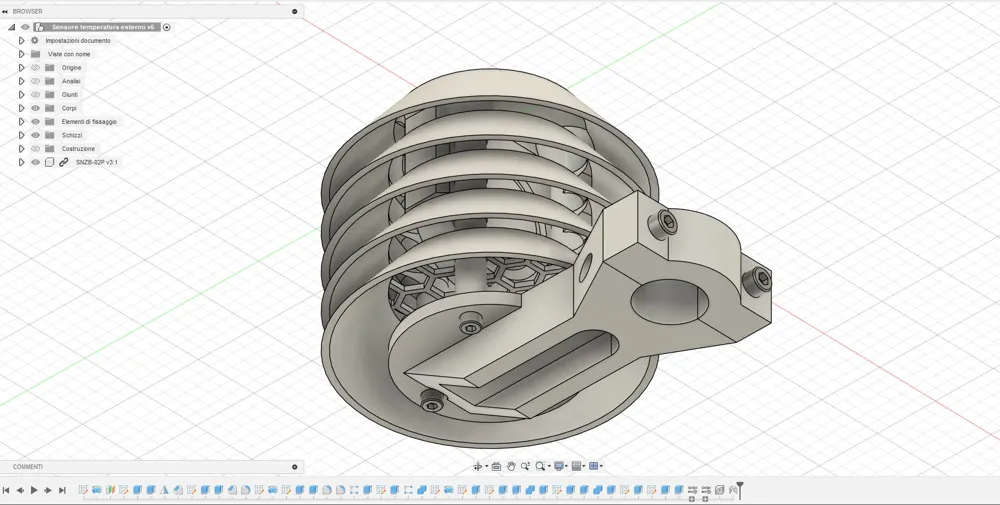
Task: Select the Zoom magnifier with plus sign
Action: tap(526, 467)
